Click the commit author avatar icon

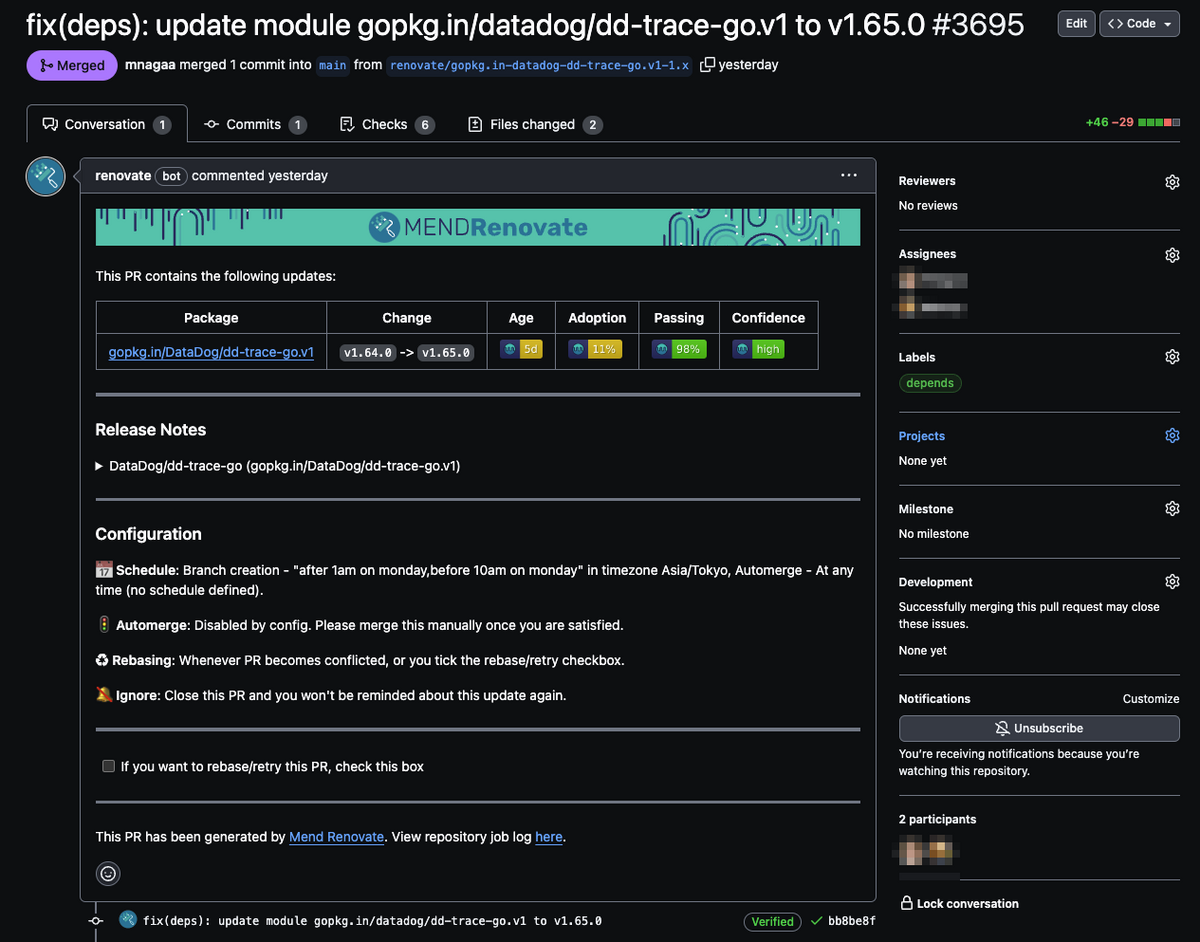(x=127, y=920)
